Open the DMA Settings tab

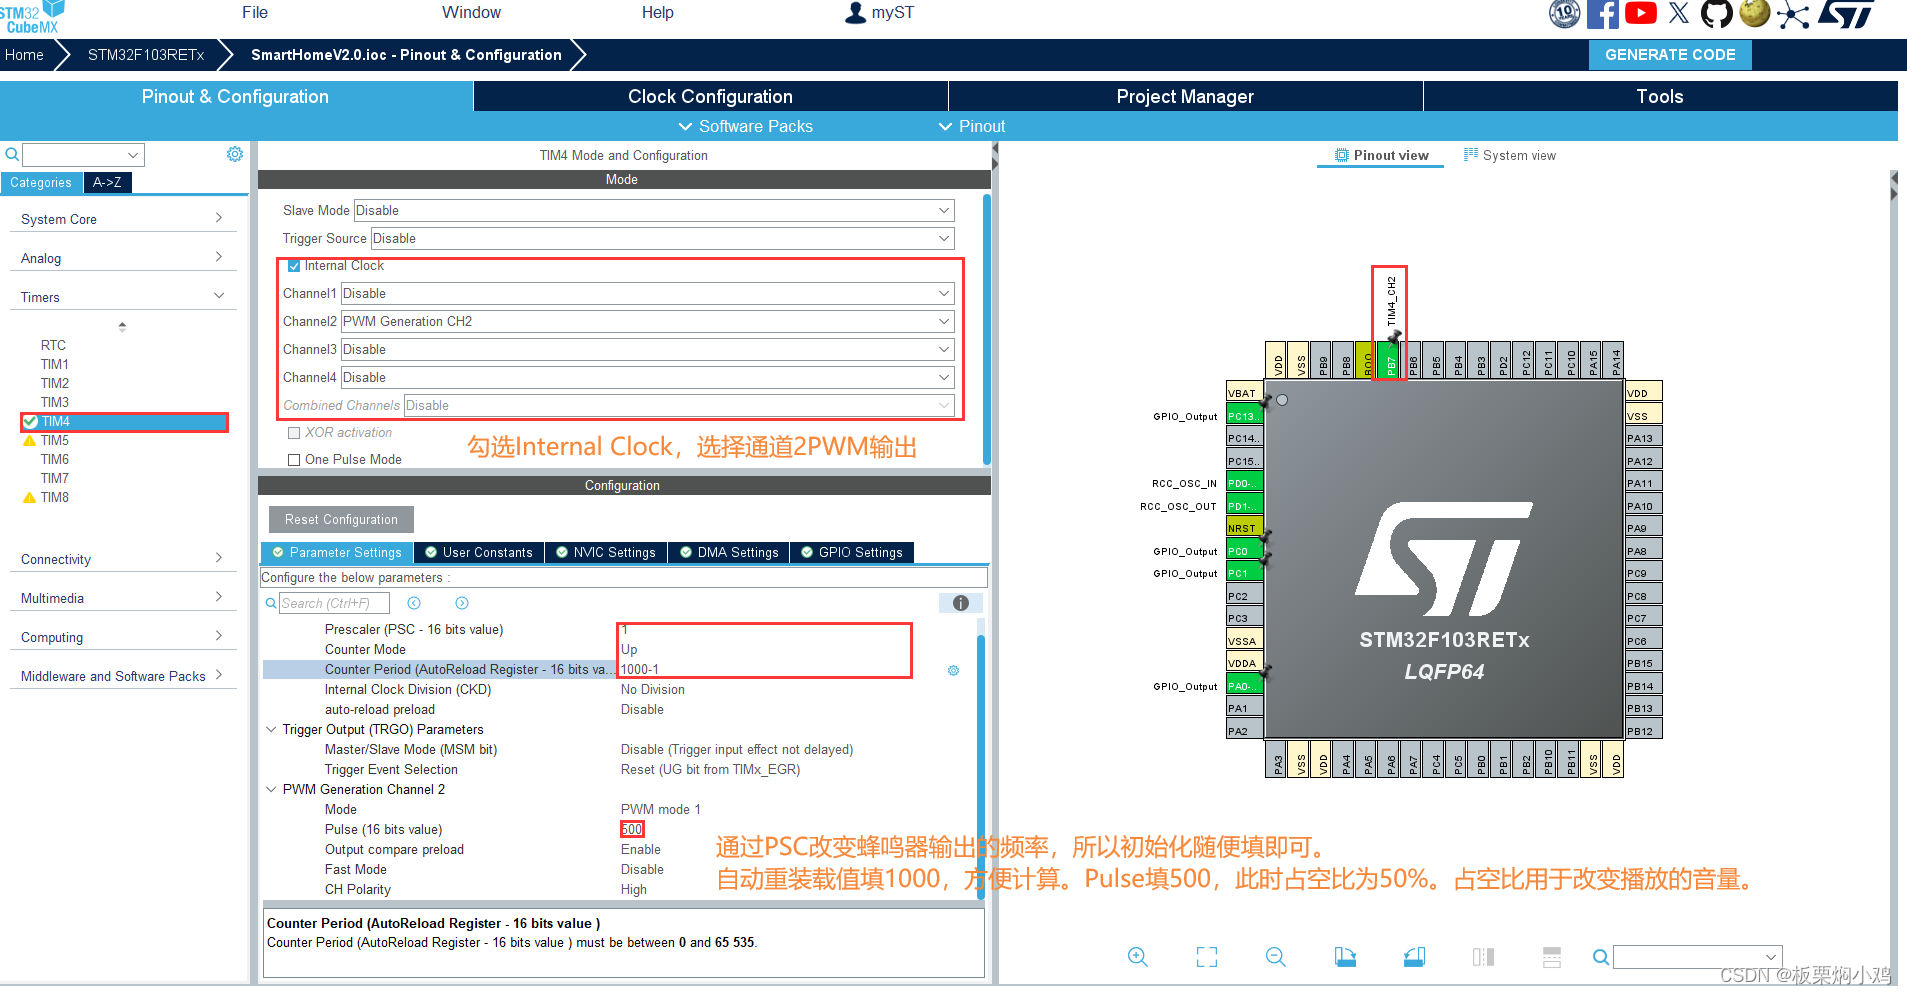click(729, 552)
